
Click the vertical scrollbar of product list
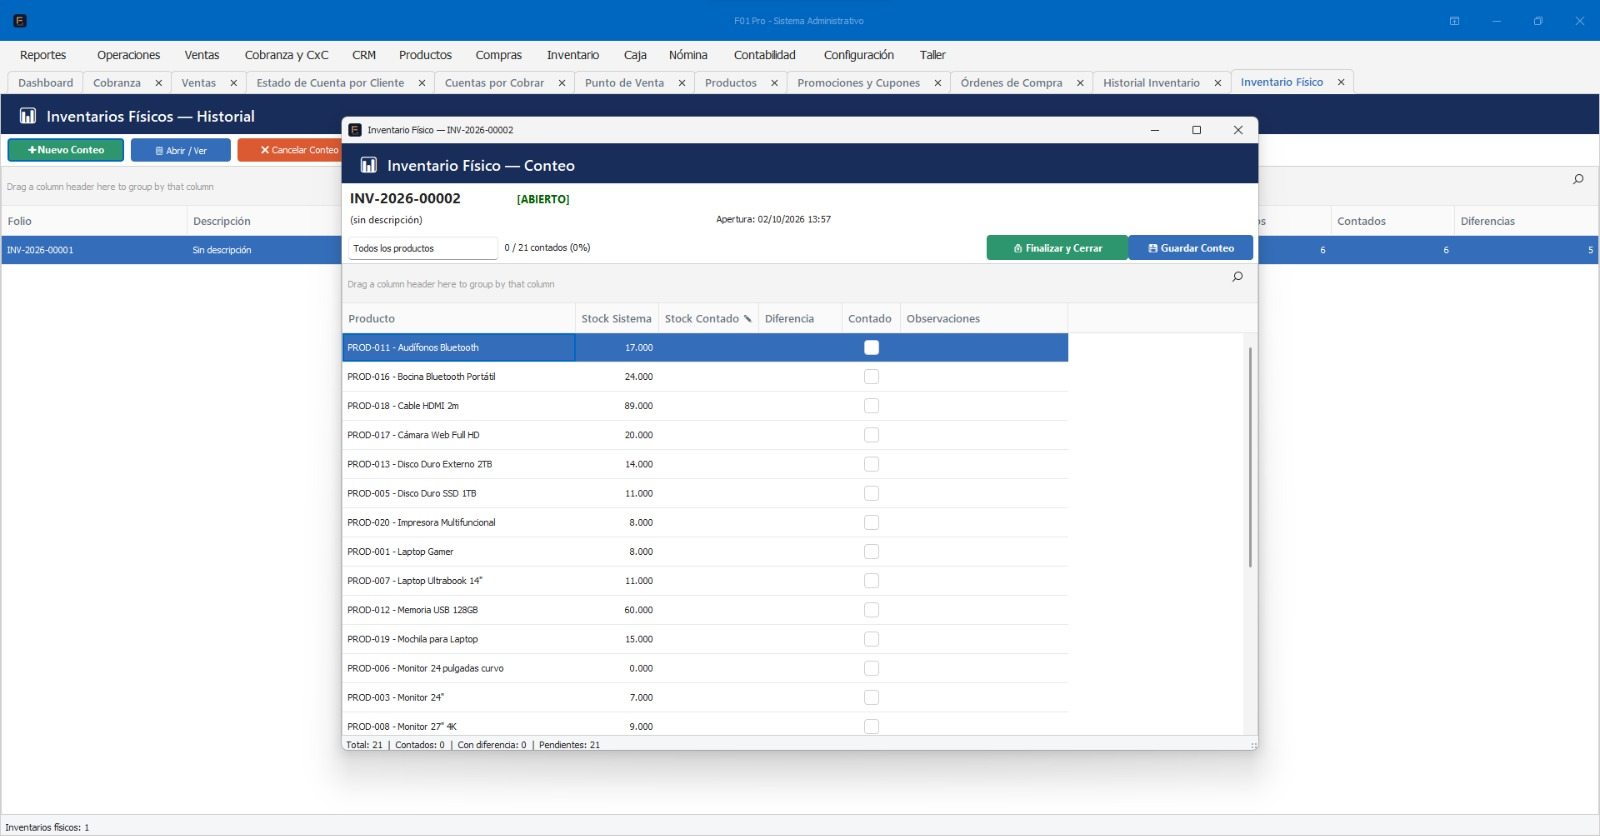(1250, 457)
